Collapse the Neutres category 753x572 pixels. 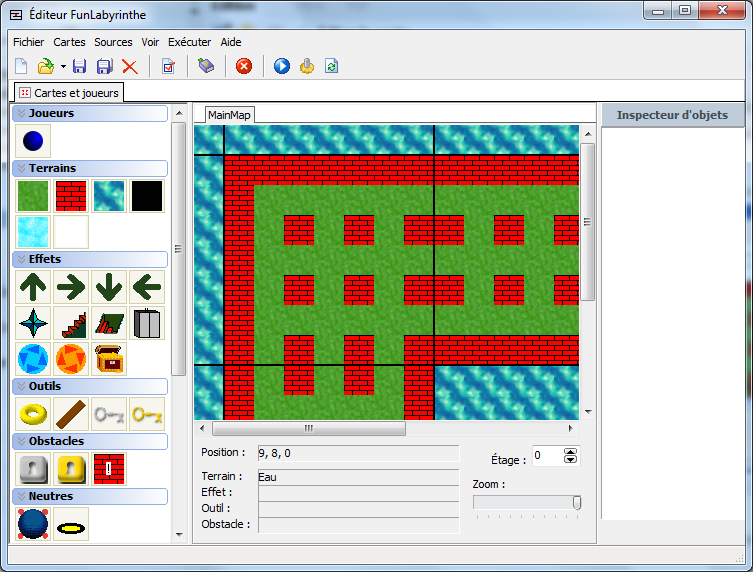[x=21, y=496]
